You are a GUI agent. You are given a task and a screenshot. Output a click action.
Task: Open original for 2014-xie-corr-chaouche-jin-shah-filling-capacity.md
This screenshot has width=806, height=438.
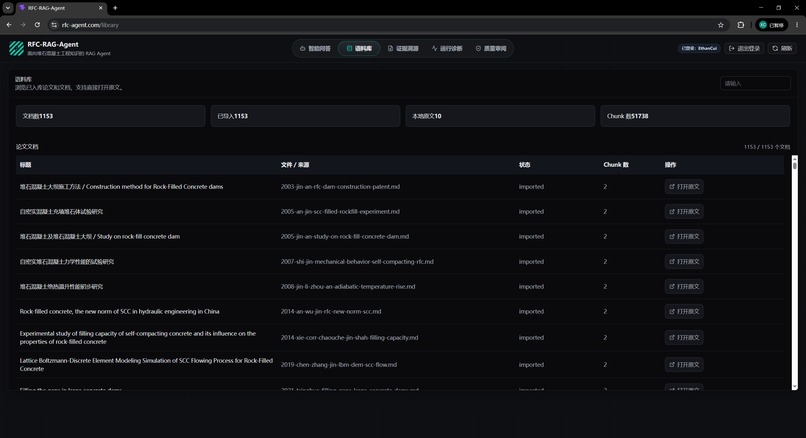click(x=684, y=338)
